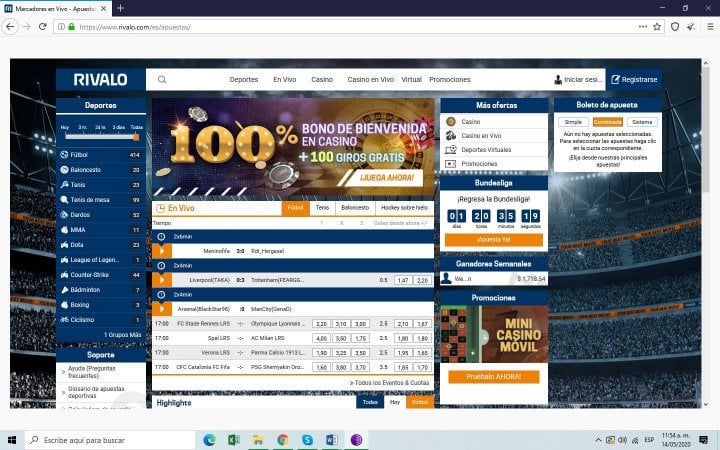
Task: Select the Sistema bet type
Action: 642,122
